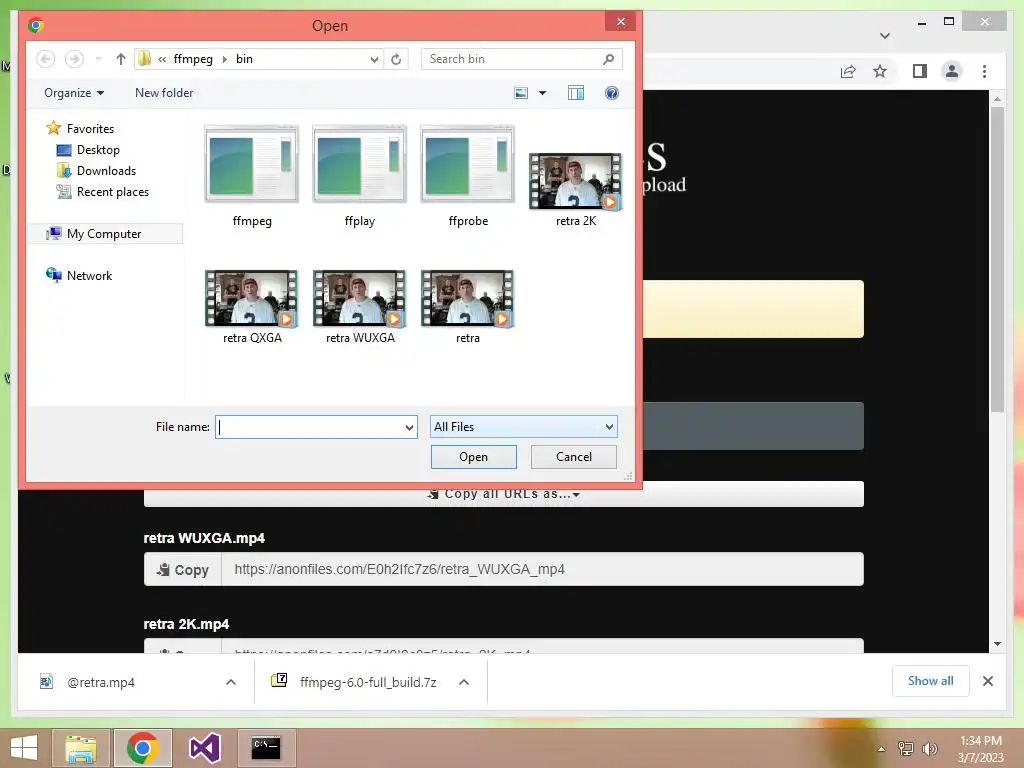
Task: Expand ffmpeg-6.0-full_build.7z download options
Action: tap(464, 682)
